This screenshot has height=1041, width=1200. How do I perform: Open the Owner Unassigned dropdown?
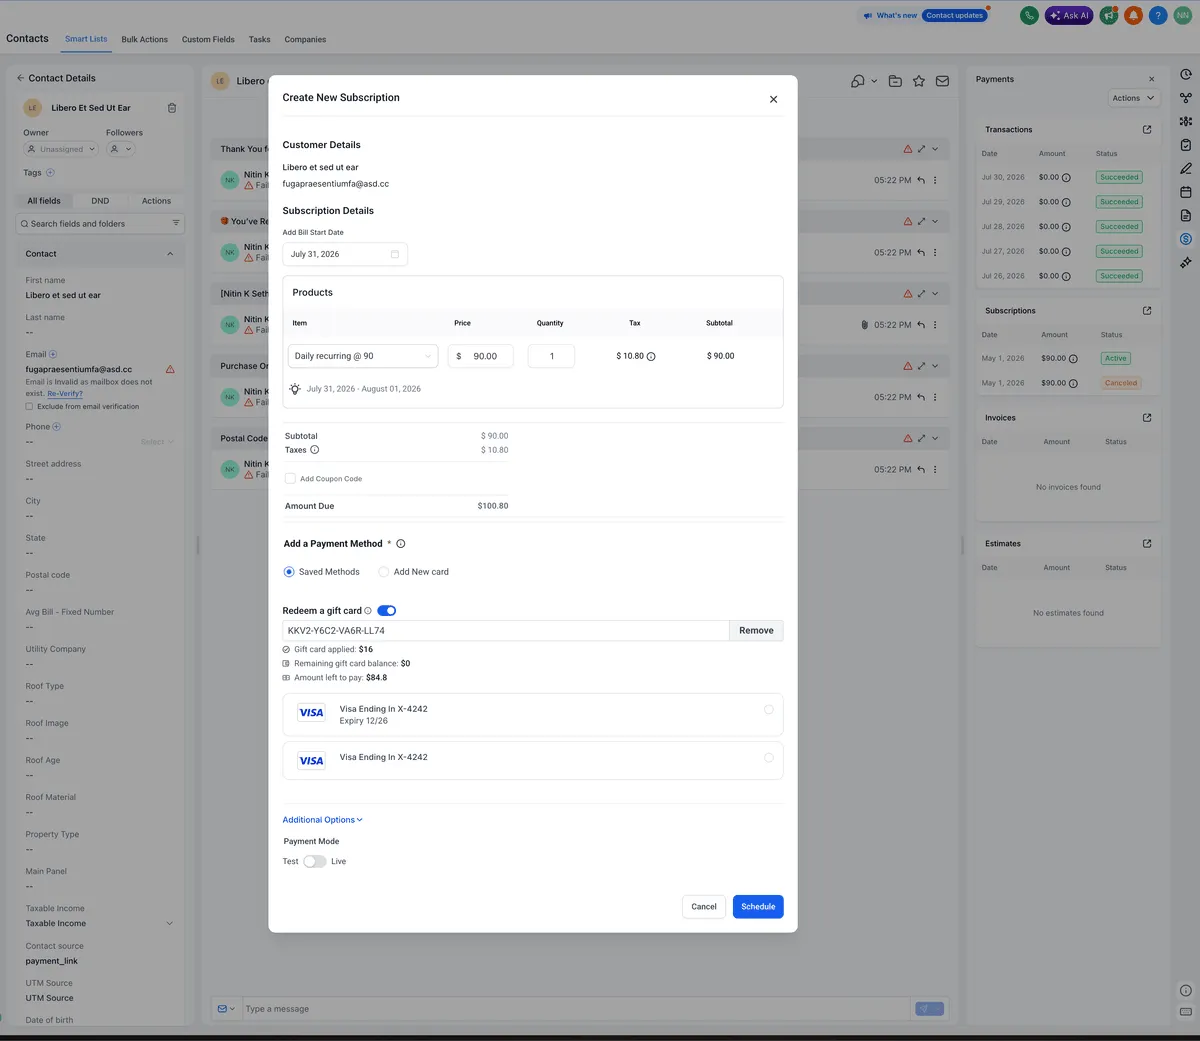click(x=61, y=149)
